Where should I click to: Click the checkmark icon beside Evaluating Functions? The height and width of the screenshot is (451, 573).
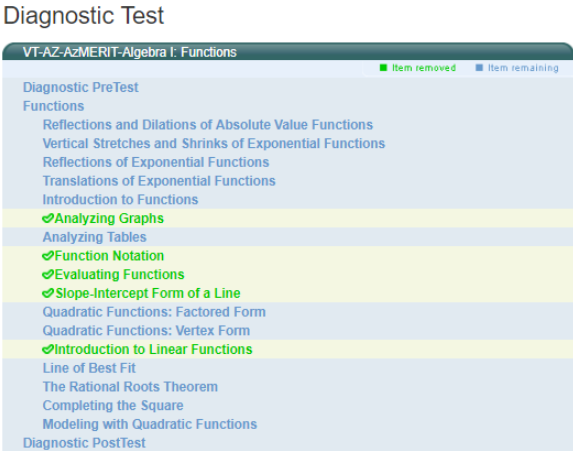[48, 274]
